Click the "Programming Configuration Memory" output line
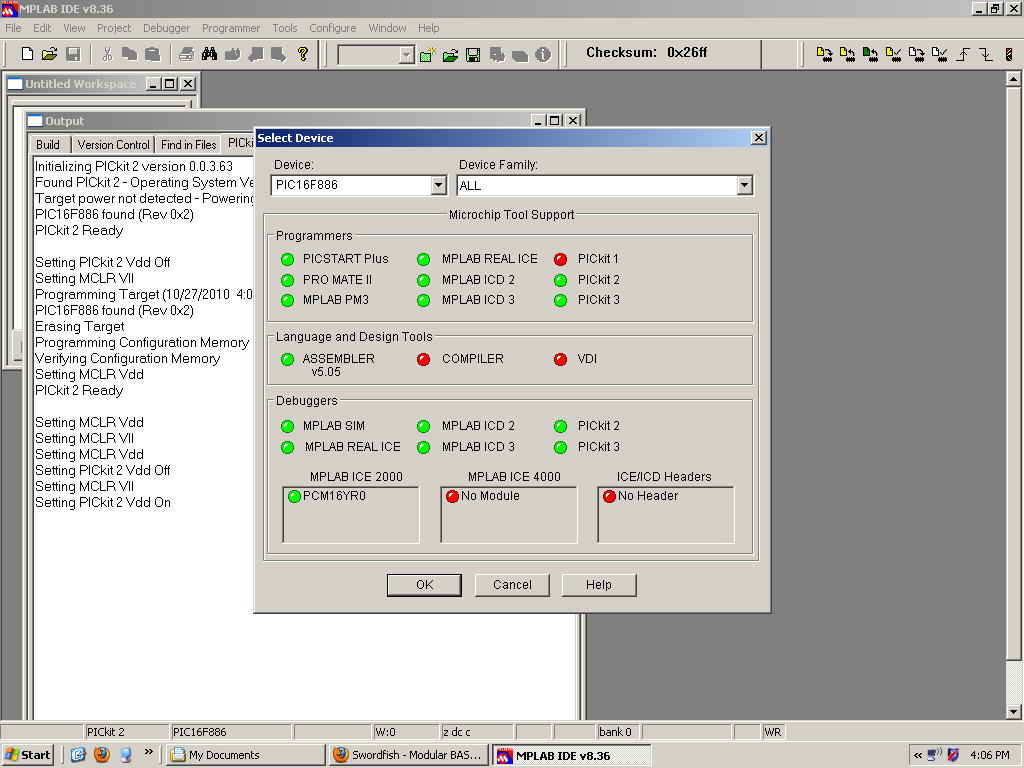 [142, 342]
